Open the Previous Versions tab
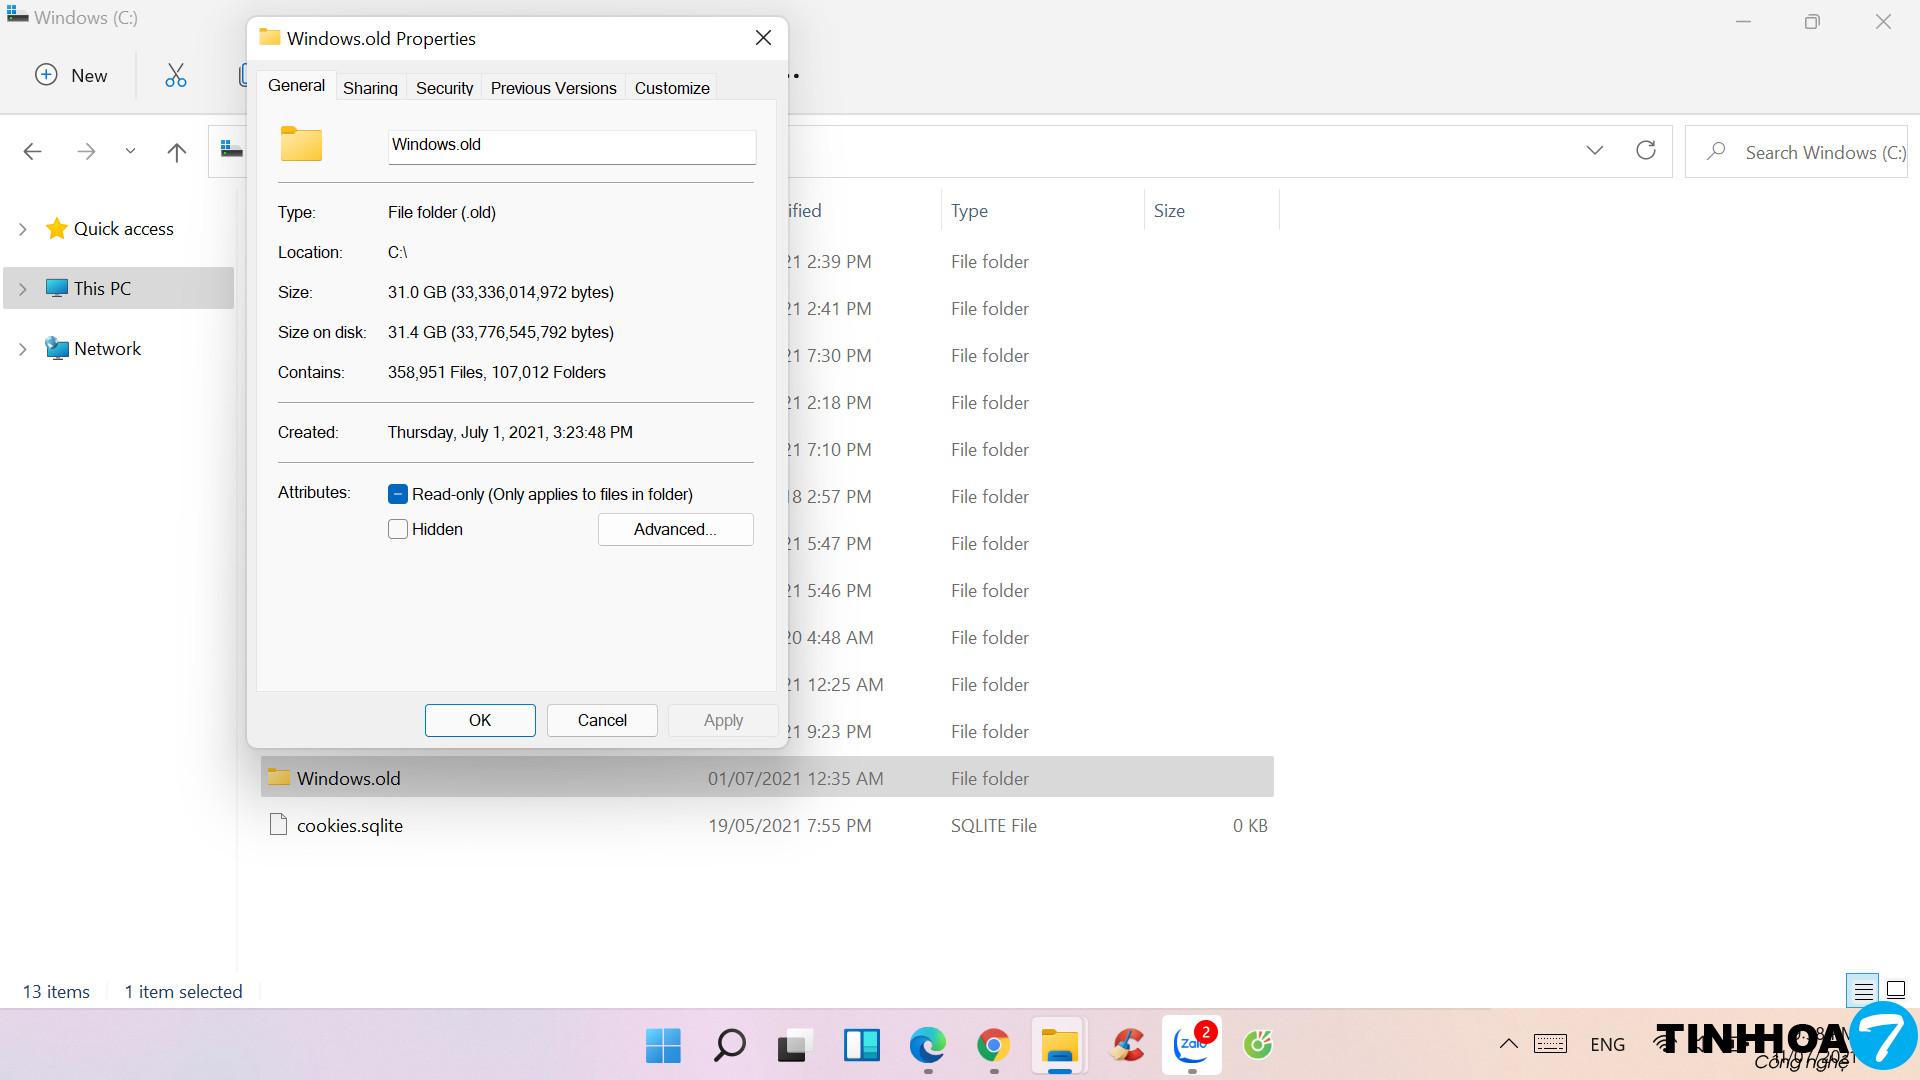This screenshot has height=1080, width=1920. pos(553,88)
